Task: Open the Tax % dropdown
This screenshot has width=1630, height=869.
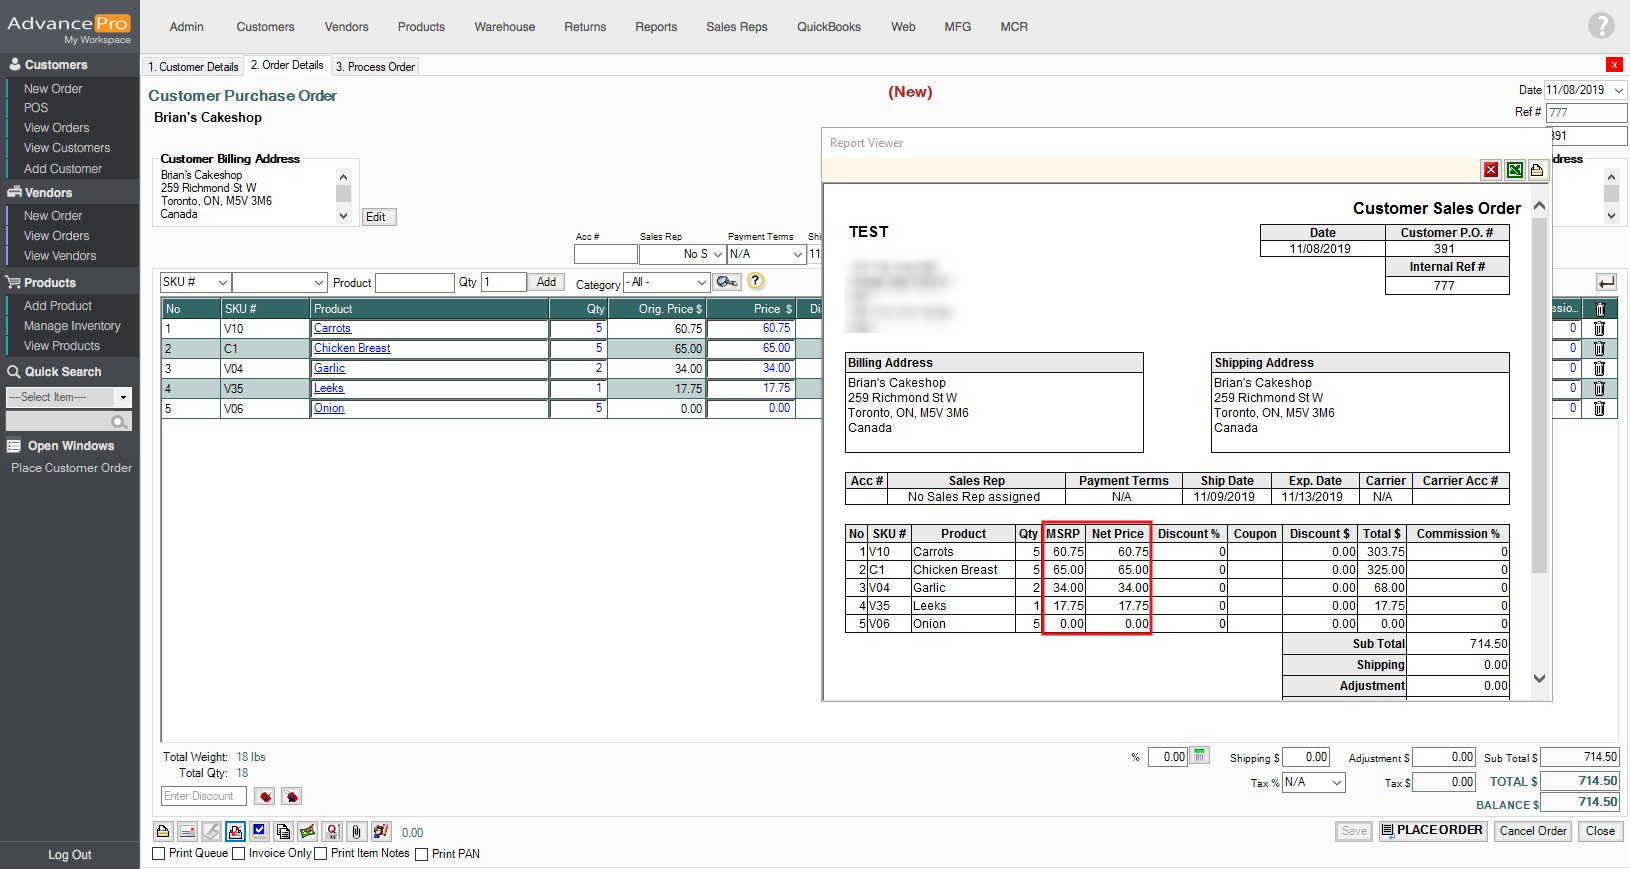Action: (x=1313, y=782)
